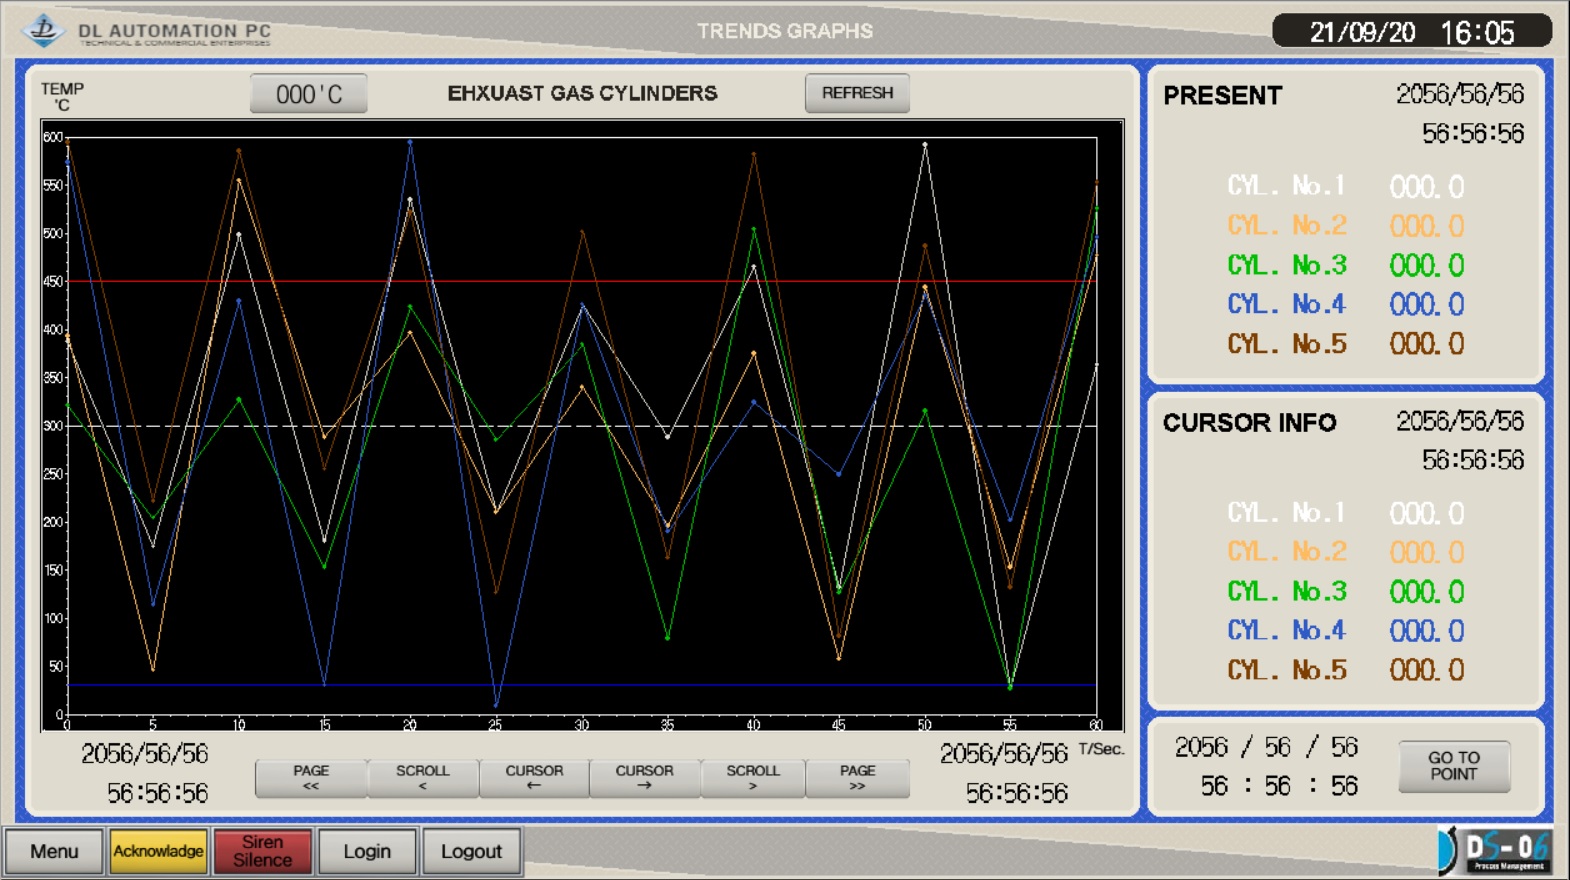Refresh the exhaust gas trend graph
The width and height of the screenshot is (1570, 880).
(x=857, y=93)
